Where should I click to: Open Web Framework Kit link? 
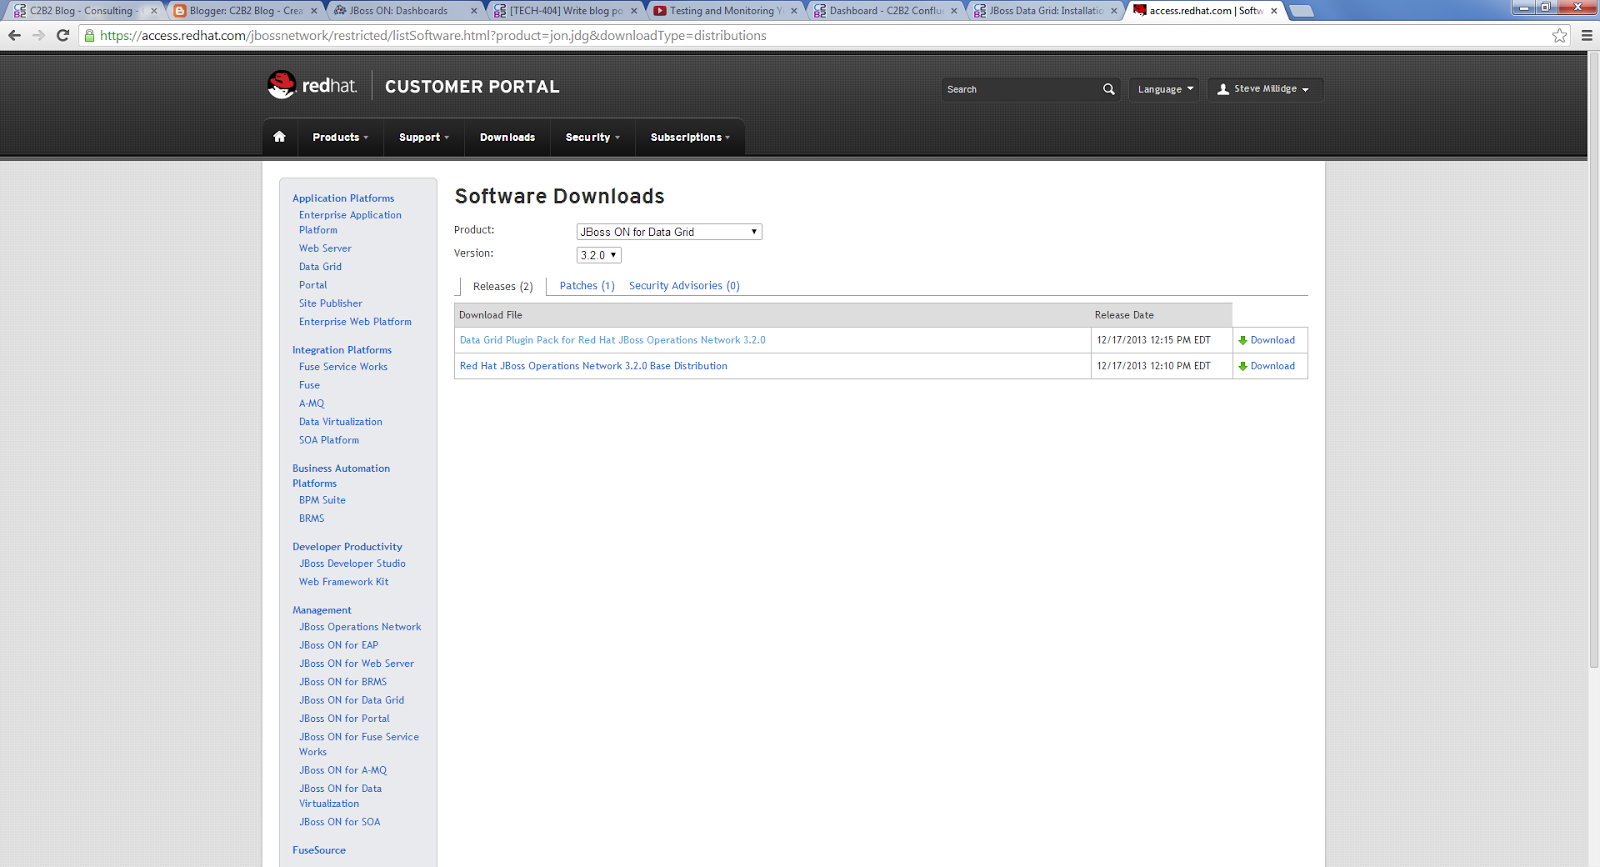click(x=343, y=582)
